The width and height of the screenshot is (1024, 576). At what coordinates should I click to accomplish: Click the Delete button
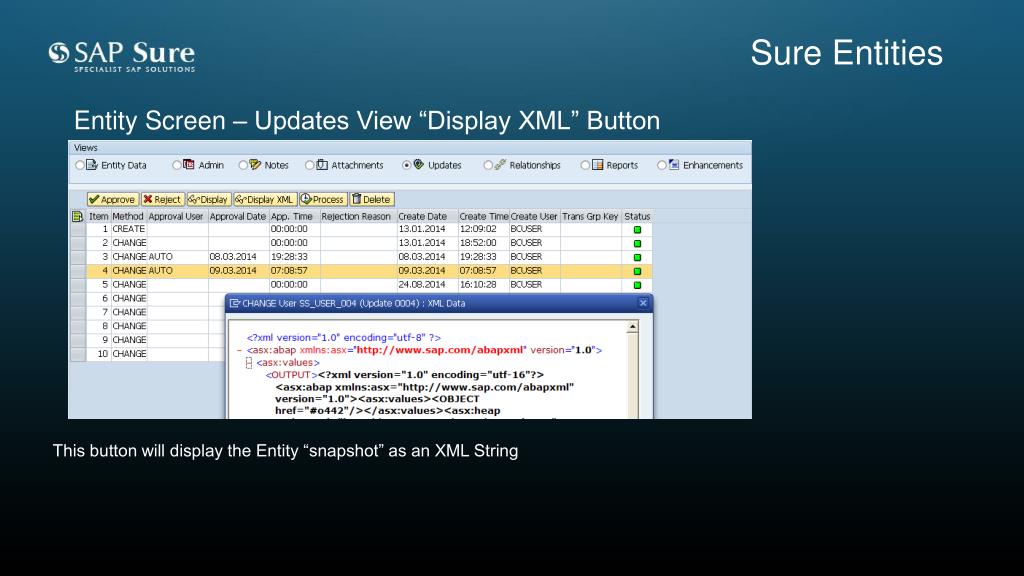[372, 199]
